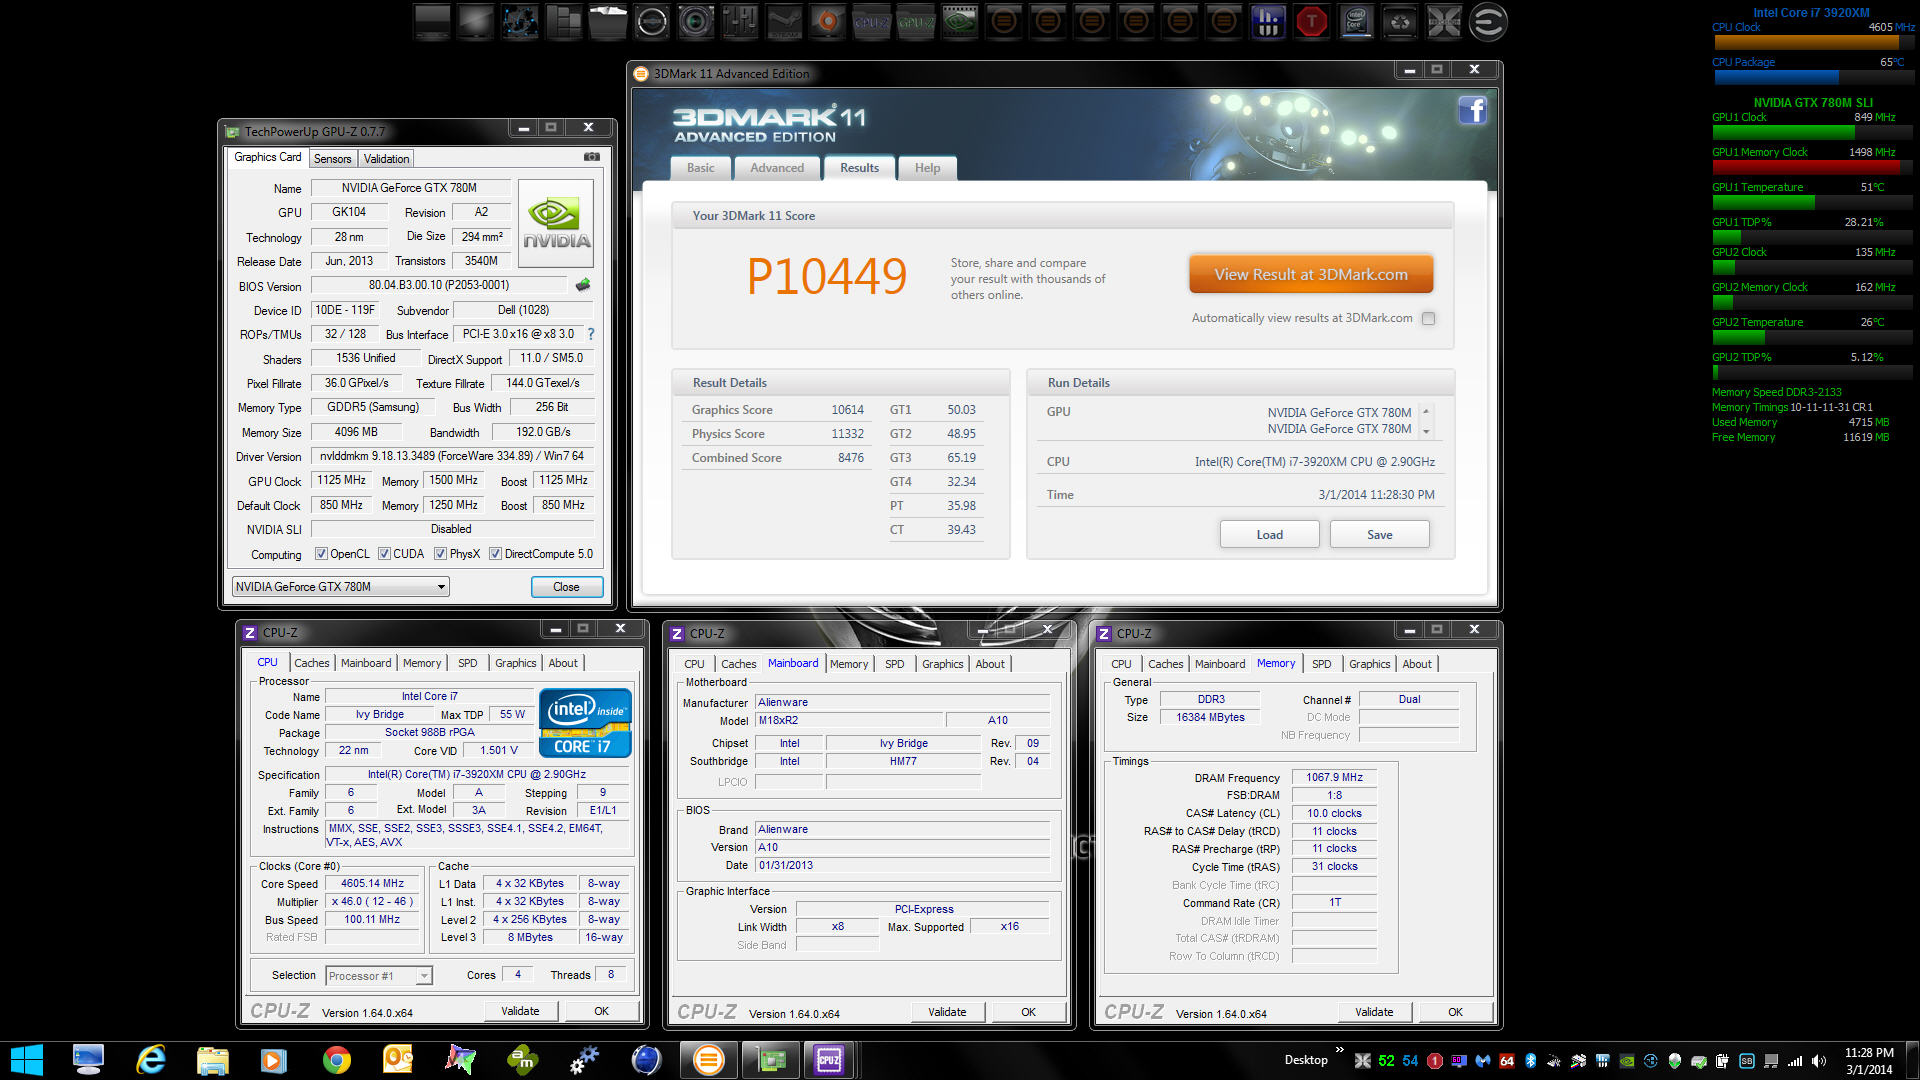Image resolution: width=1920 pixels, height=1080 pixels.
Task: Click the Run Details GPU list down arrow
Action: [x=1426, y=432]
